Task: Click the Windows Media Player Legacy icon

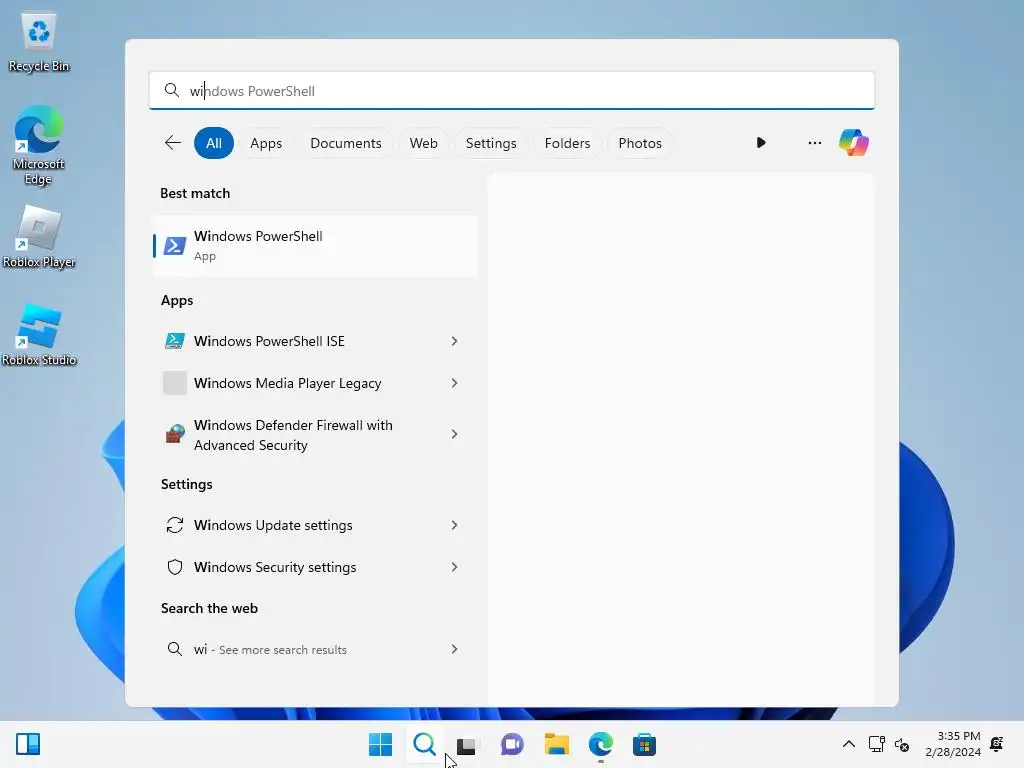Action: tap(174, 383)
